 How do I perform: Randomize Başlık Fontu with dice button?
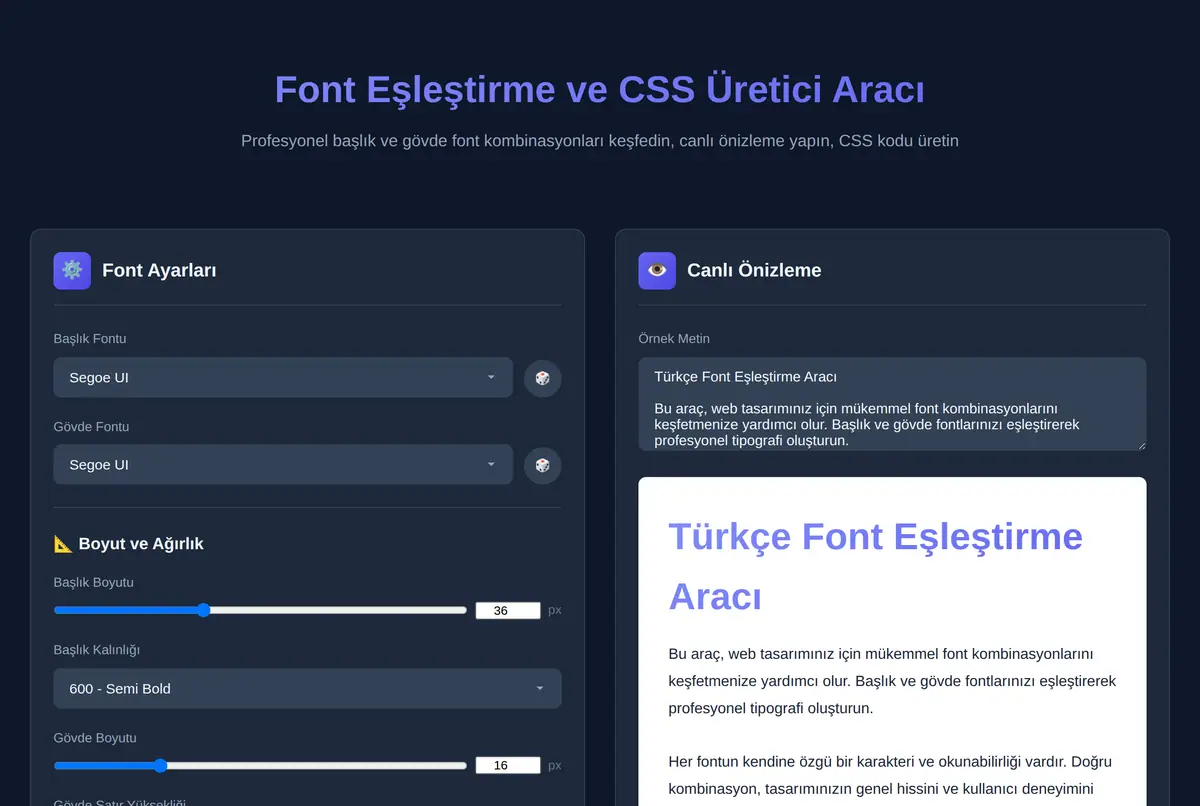tap(542, 378)
